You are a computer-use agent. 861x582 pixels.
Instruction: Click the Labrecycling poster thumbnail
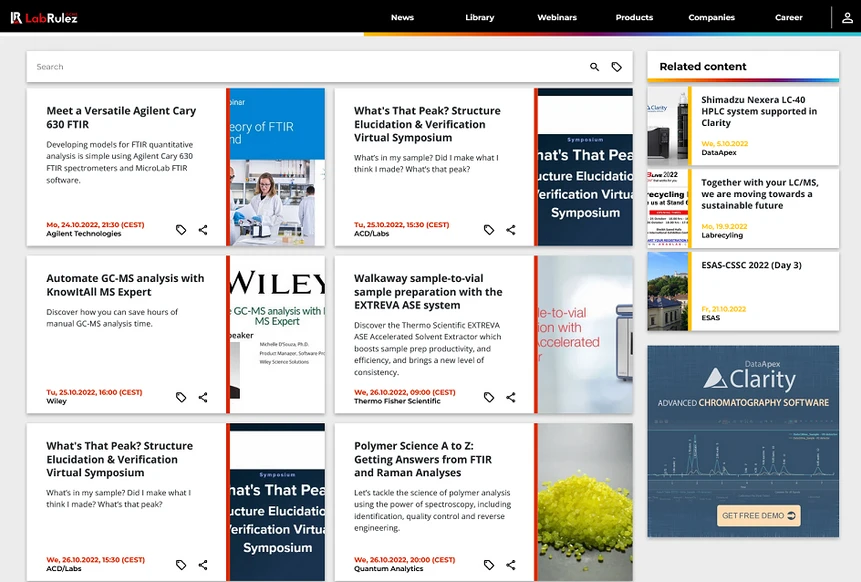(667, 209)
